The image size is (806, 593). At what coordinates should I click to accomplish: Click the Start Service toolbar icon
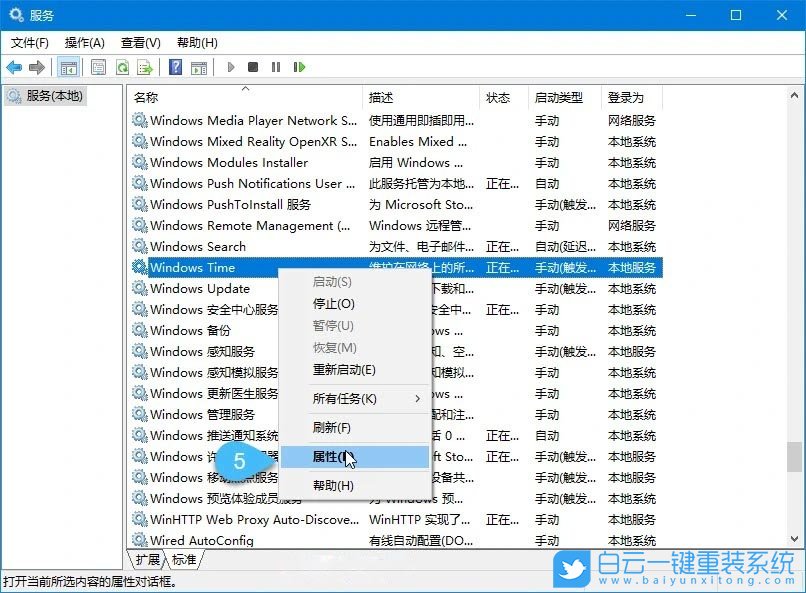(x=229, y=67)
